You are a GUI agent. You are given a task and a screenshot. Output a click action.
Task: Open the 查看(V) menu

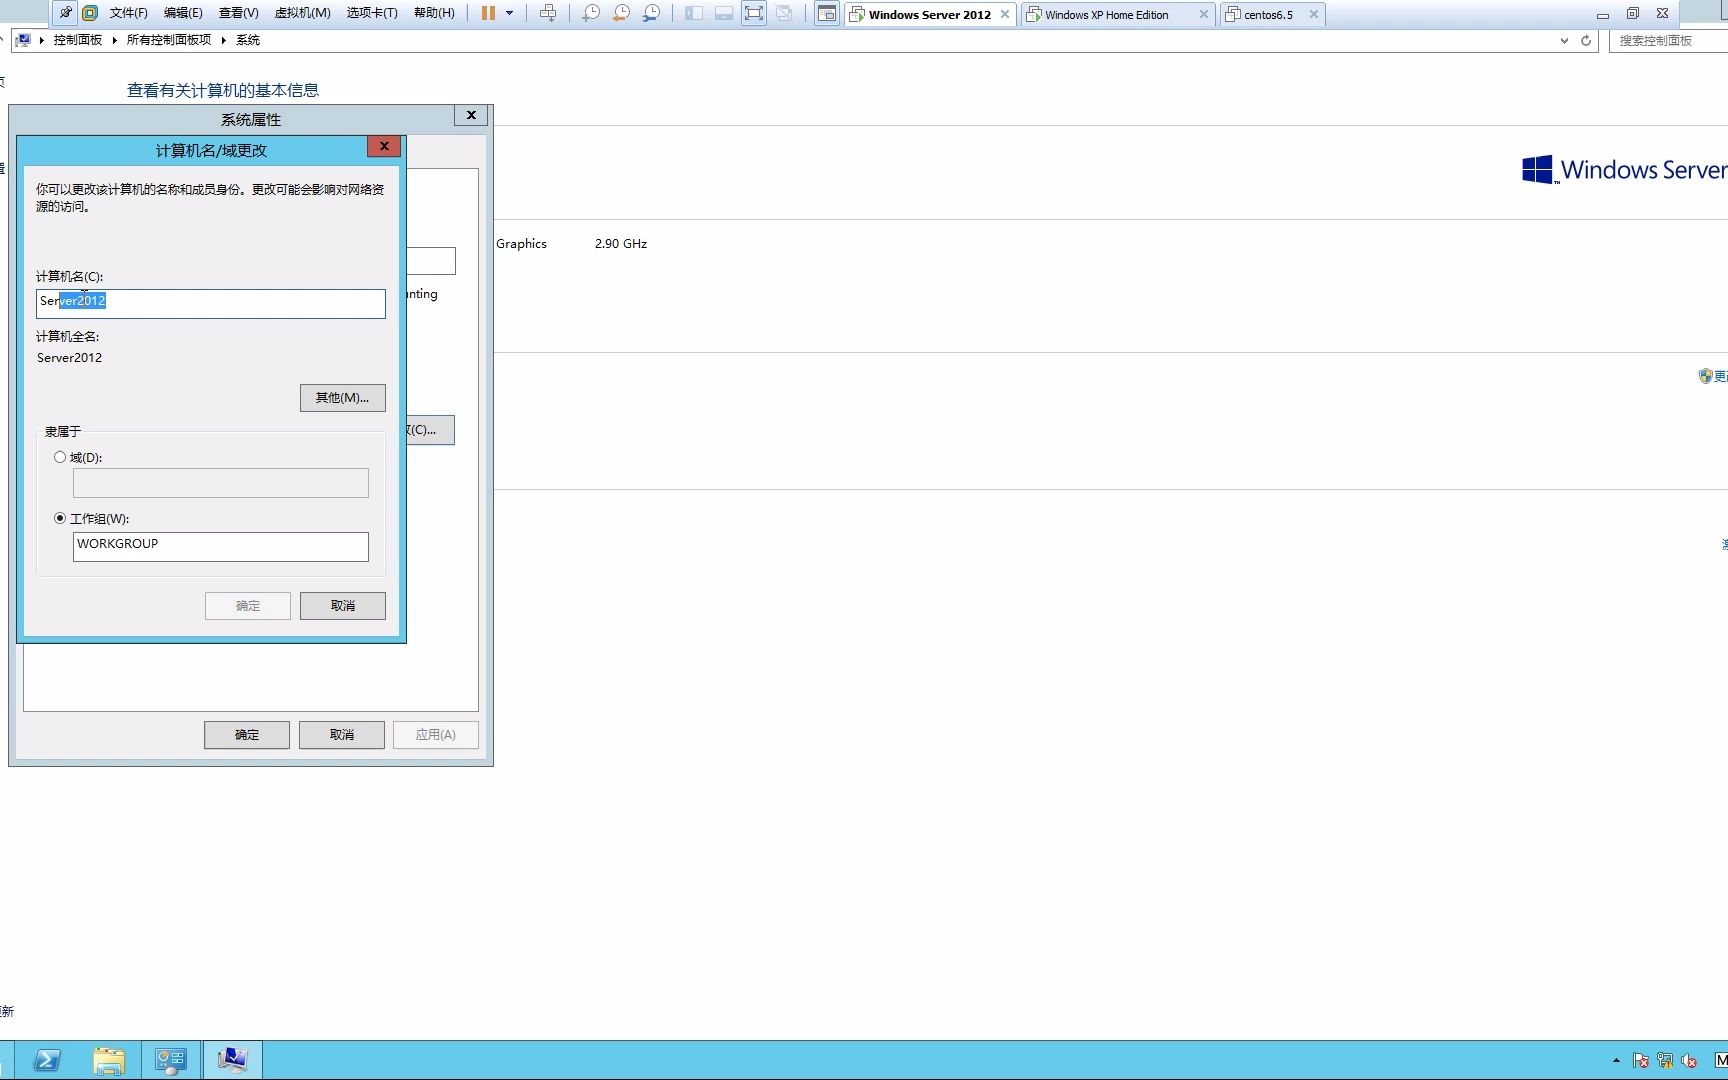238,13
